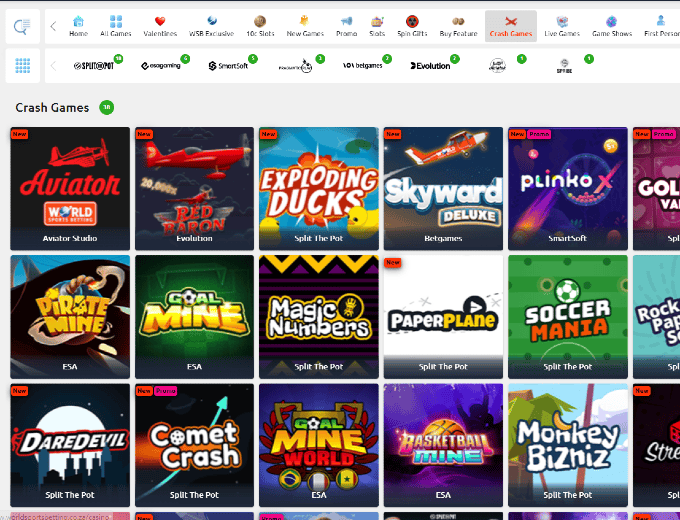Select the Spin Gifts category
The image size is (680, 520).
412,26
